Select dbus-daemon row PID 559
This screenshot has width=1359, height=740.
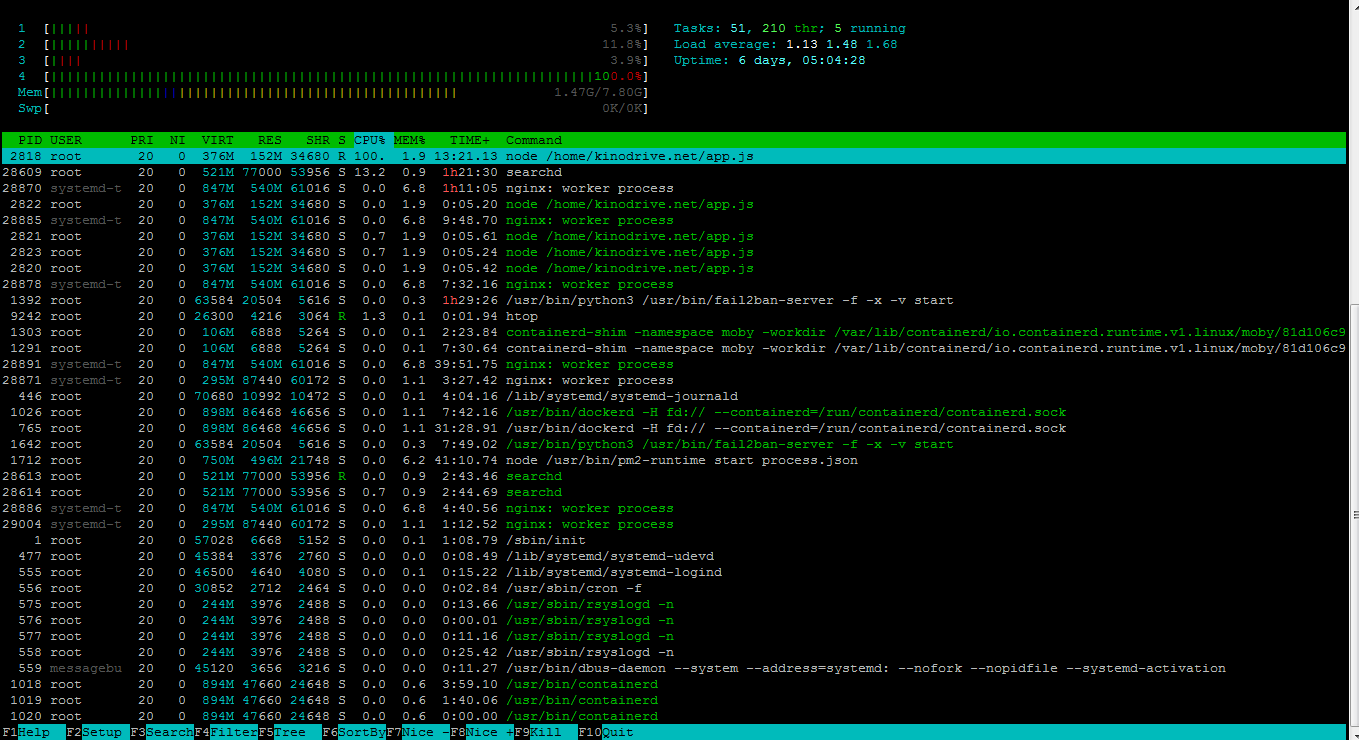pyautogui.click(x=674, y=668)
